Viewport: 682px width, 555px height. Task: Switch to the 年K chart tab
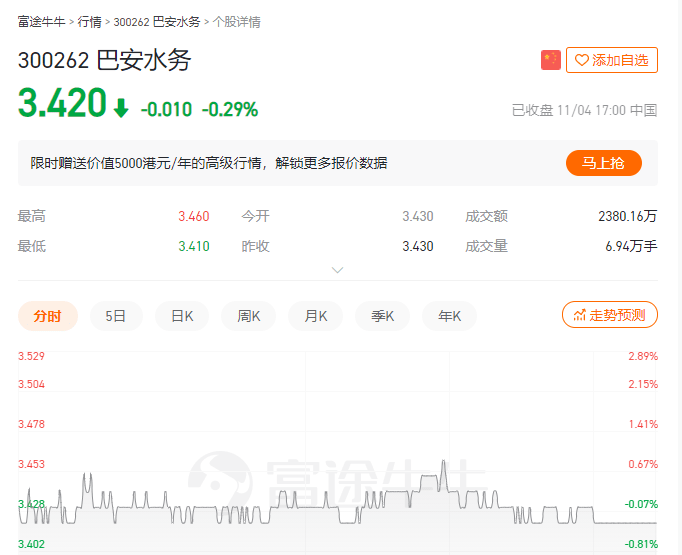(x=449, y=316)
